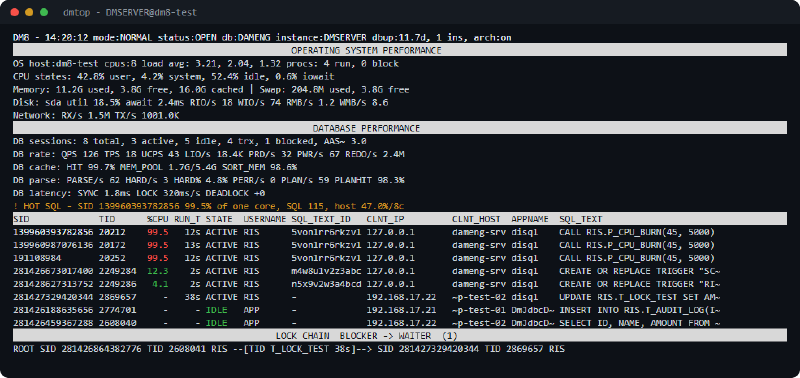Click client host ~p-test-01

[x=479, y=310]
